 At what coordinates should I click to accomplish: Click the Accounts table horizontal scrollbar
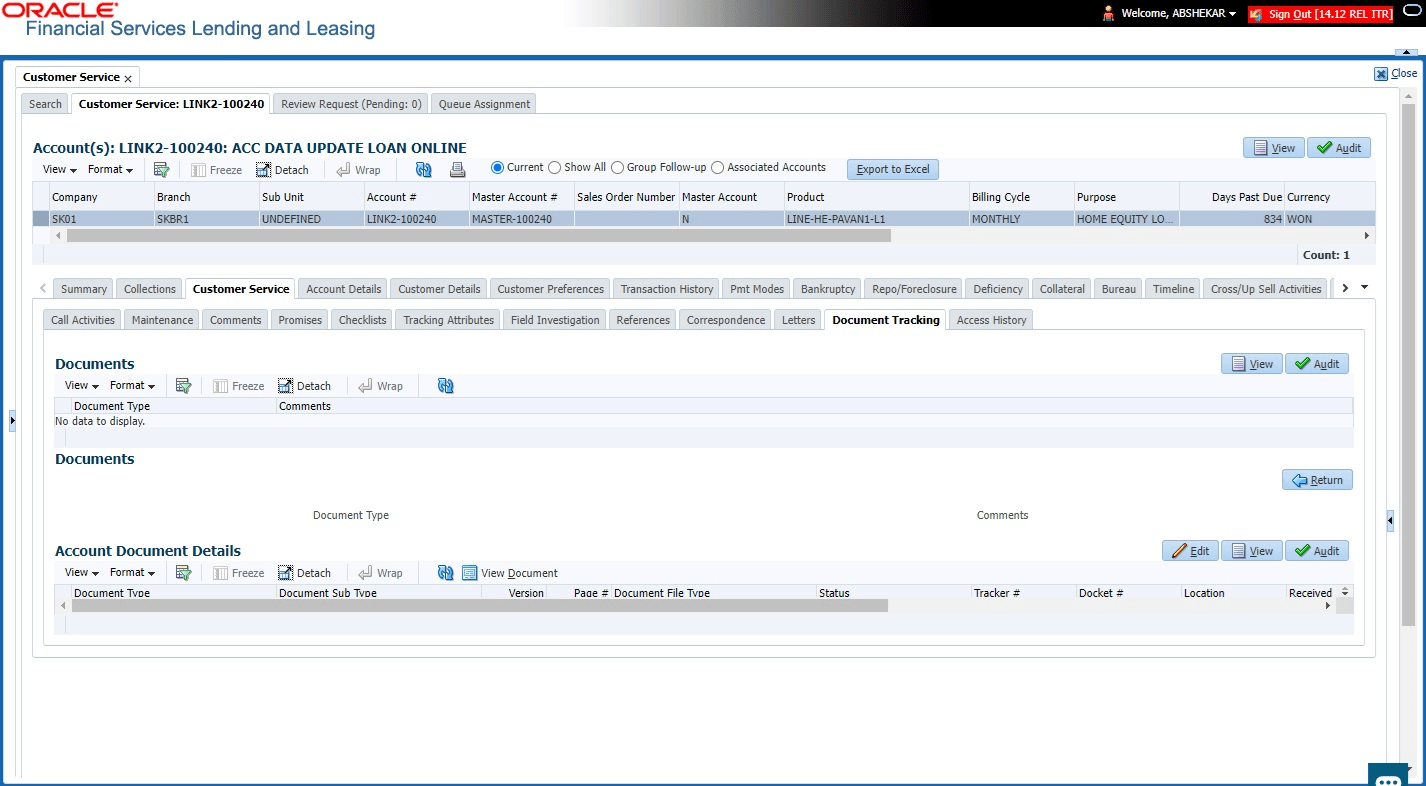pos(478,236)
